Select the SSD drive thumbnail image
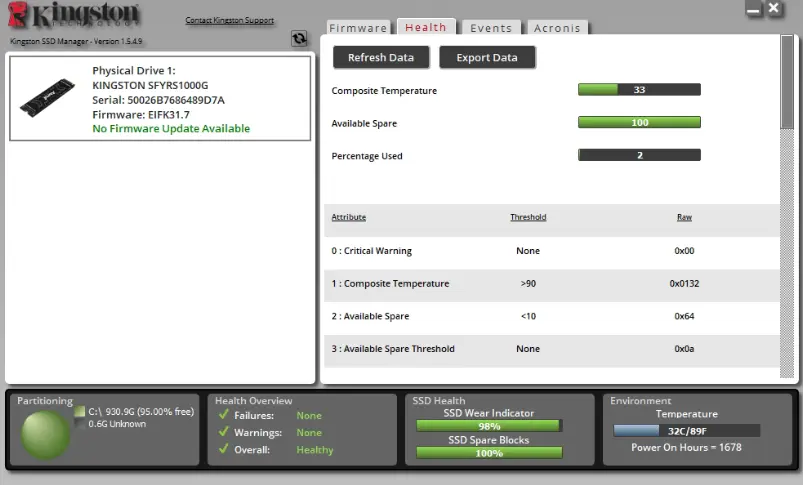 [47, 97]
